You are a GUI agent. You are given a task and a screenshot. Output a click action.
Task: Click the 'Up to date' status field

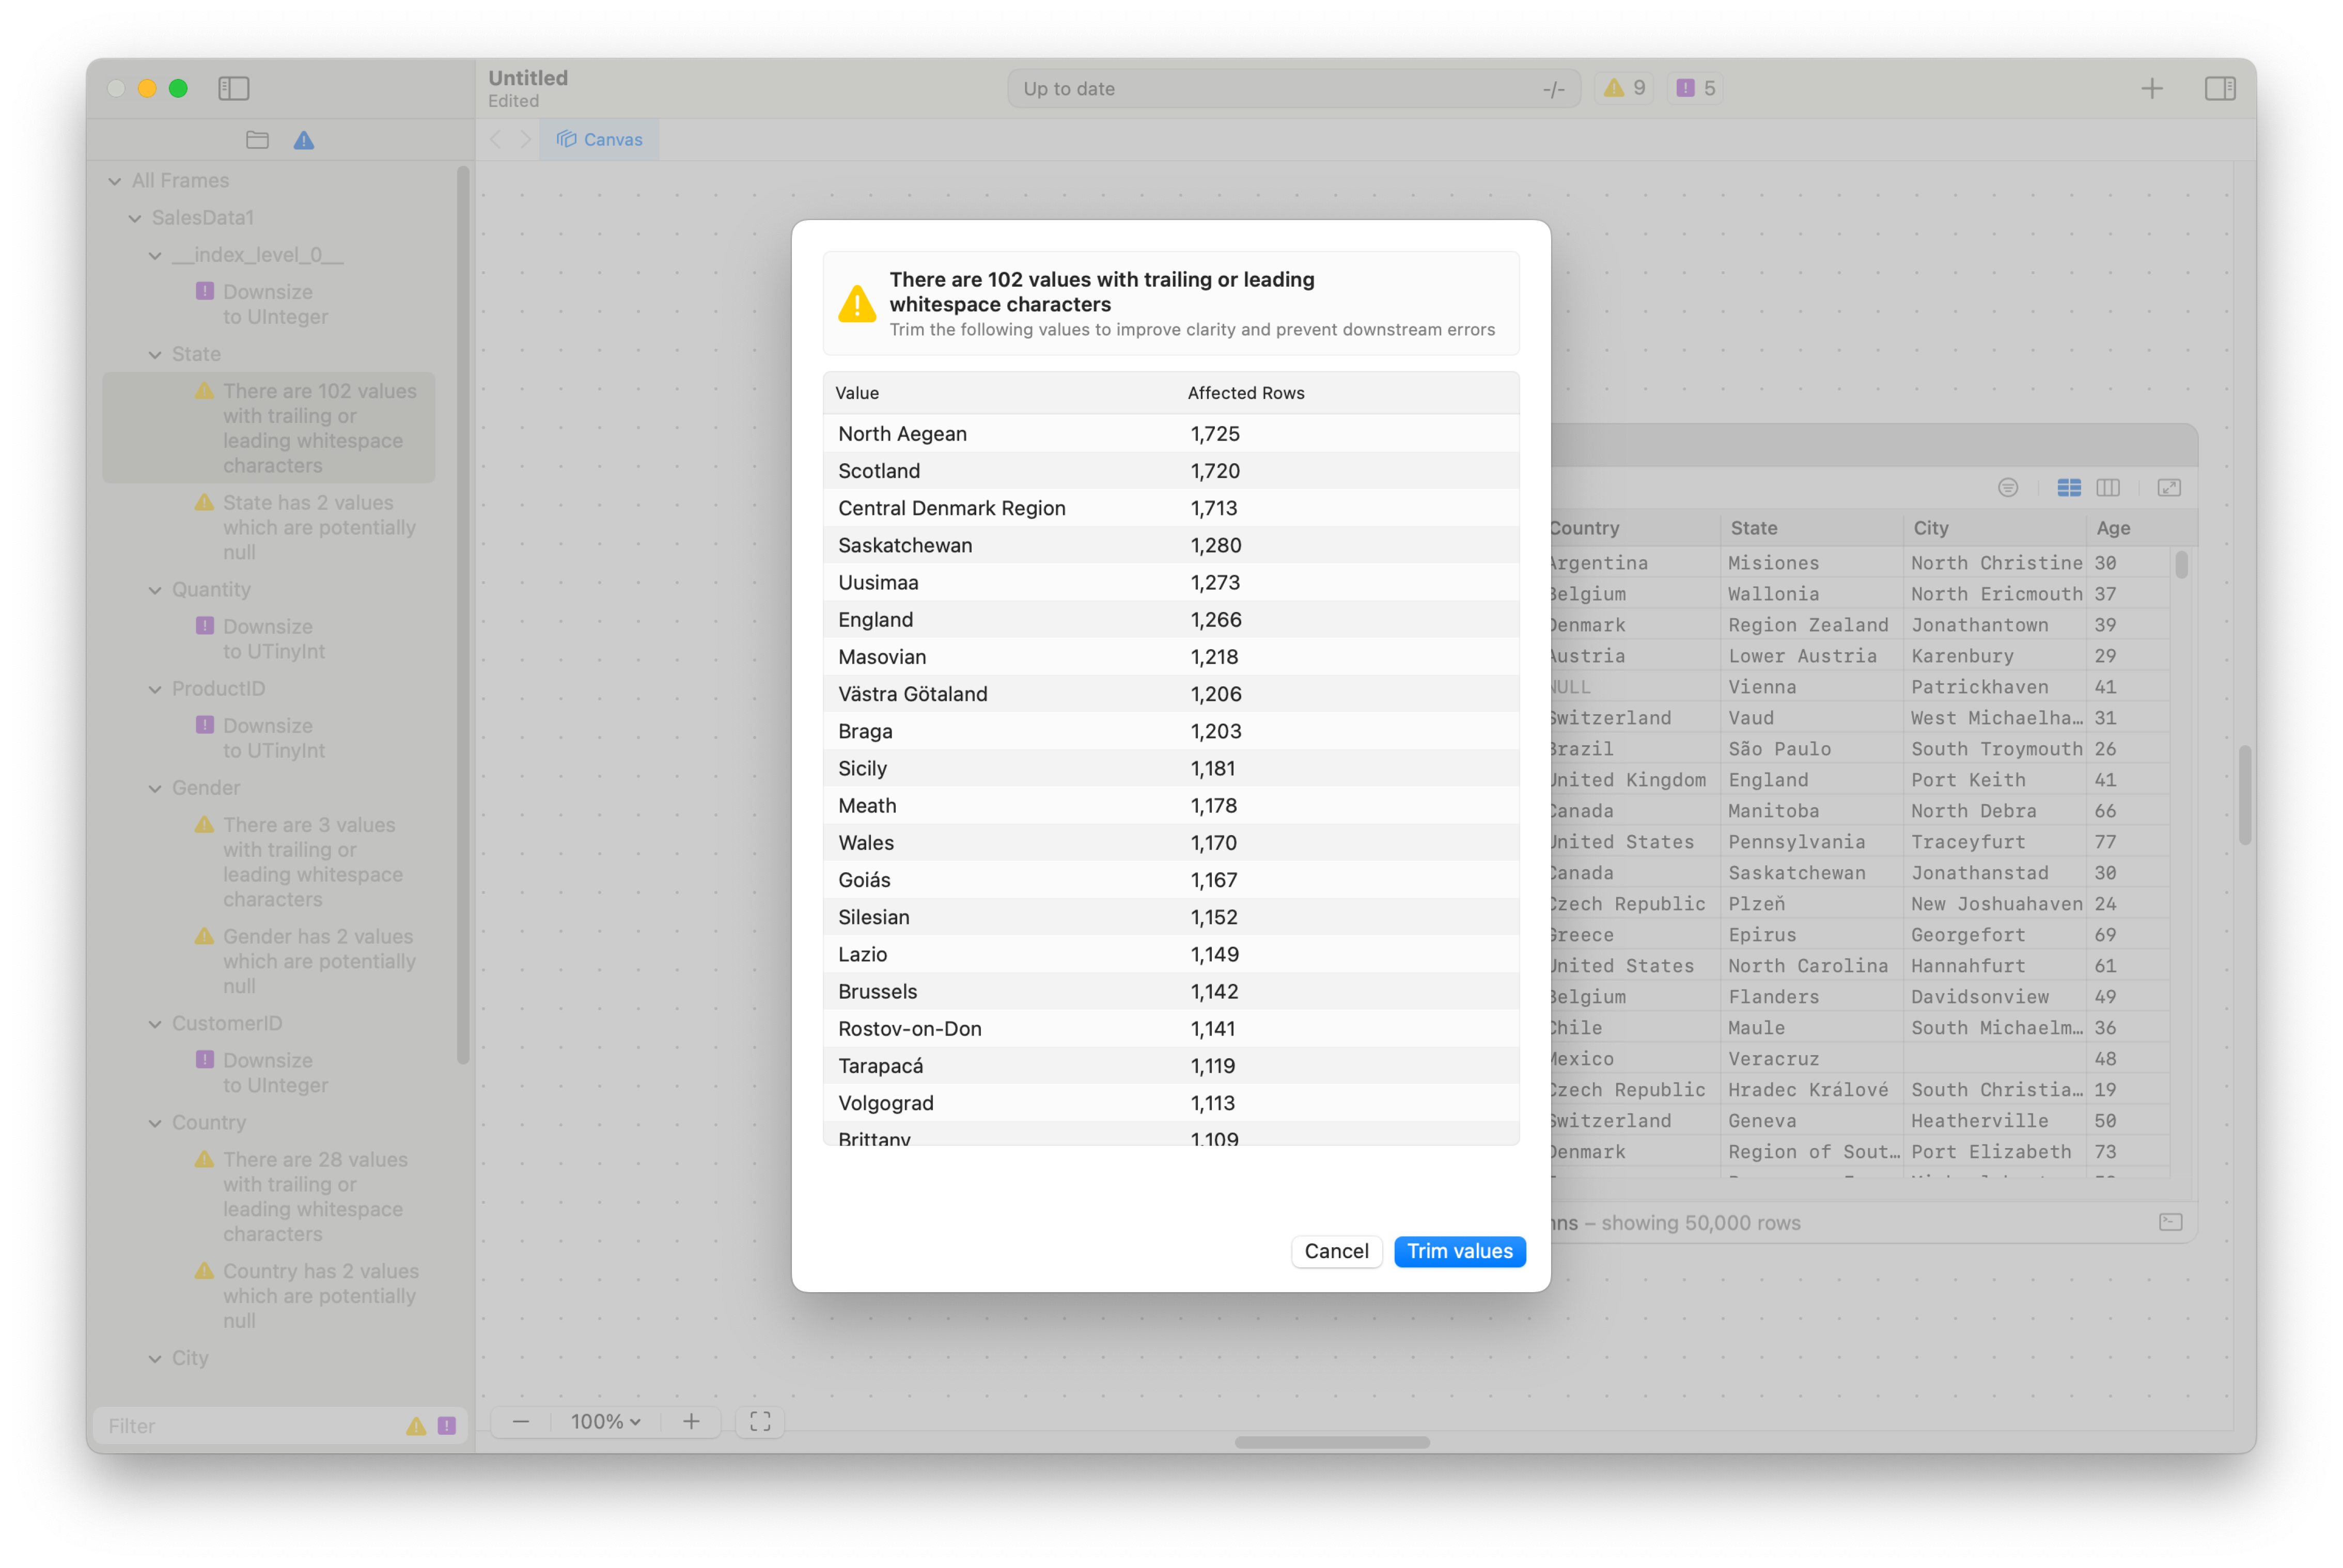[1293, 88]
